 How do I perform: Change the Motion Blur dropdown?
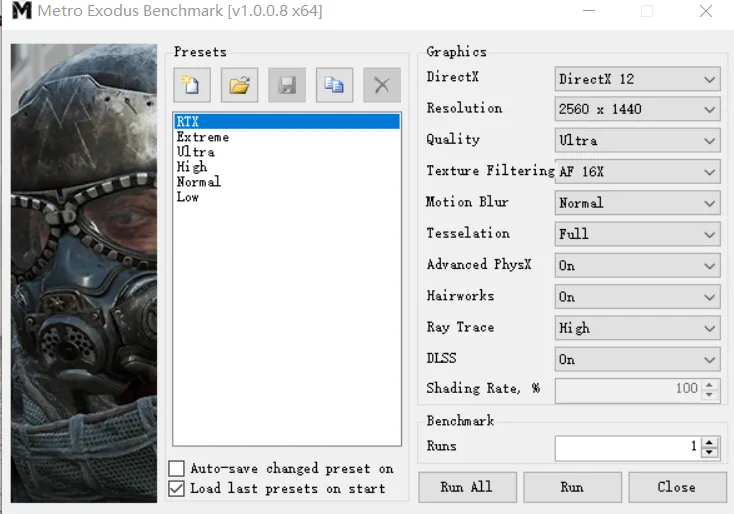point(637,203)
